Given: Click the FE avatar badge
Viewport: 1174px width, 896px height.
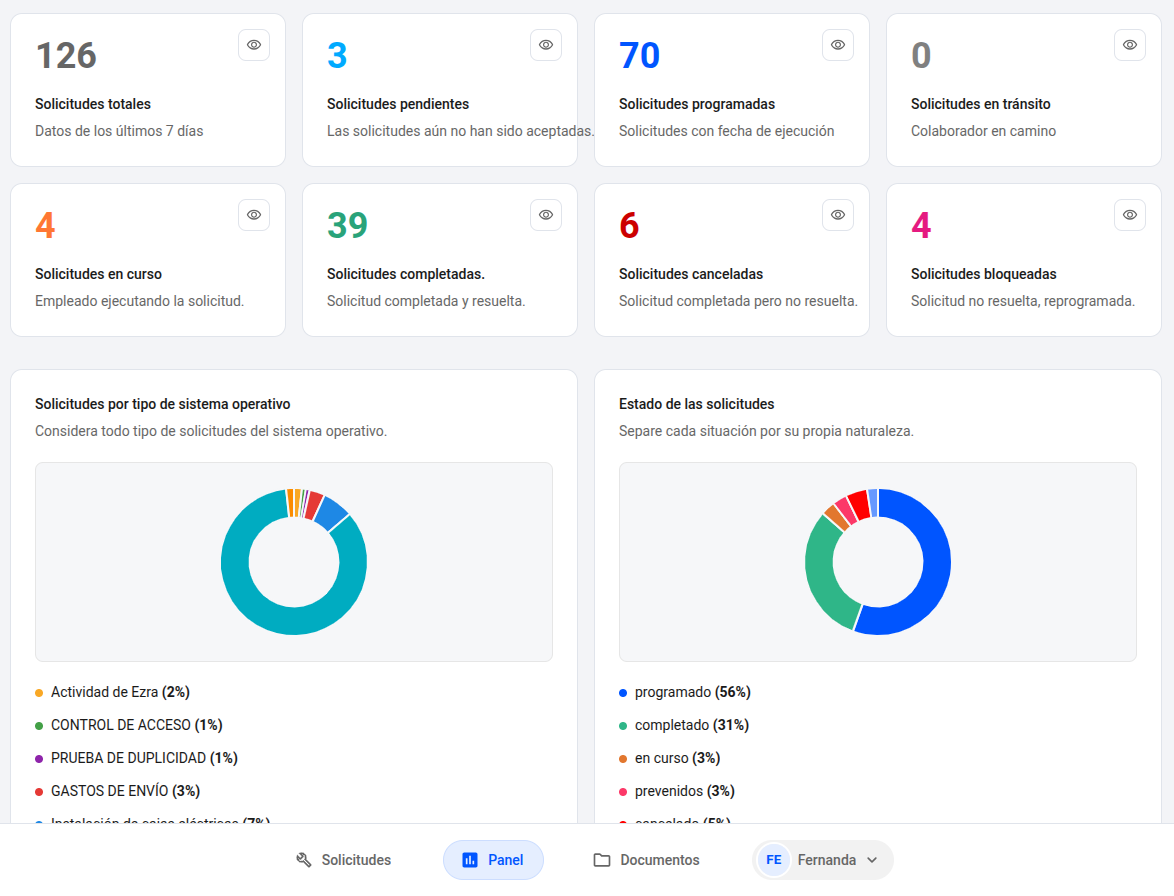Looking at the screenshot, I should coord(773,860).
